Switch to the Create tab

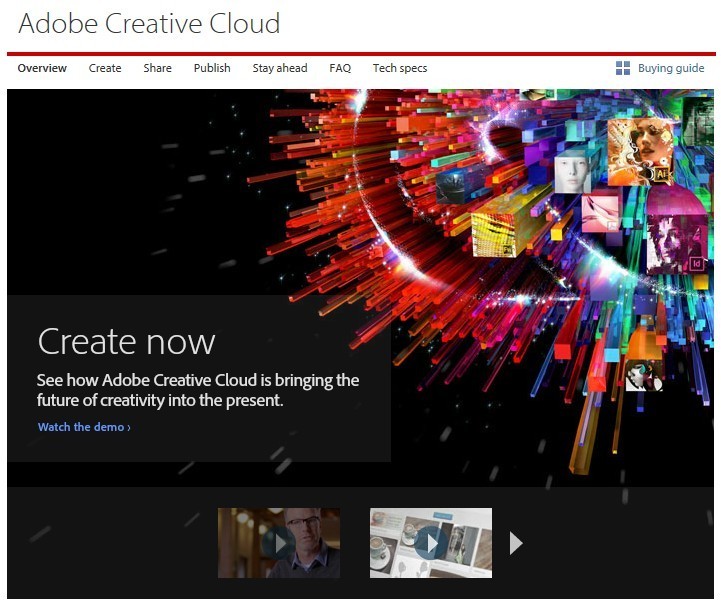[105, 68]
